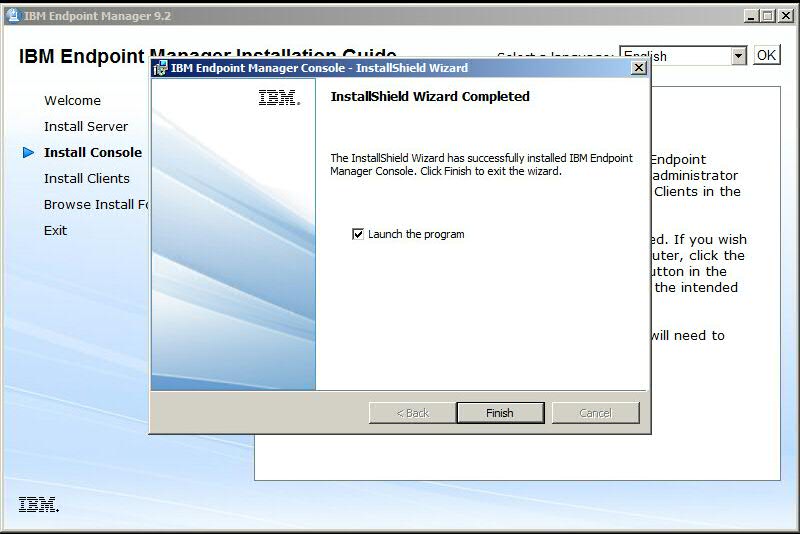The width and height of the screenshot is (800, 534).
Task: Open the Browse Install Folders sidebar item
Action: pyautogui.click(x=96, y=205)
